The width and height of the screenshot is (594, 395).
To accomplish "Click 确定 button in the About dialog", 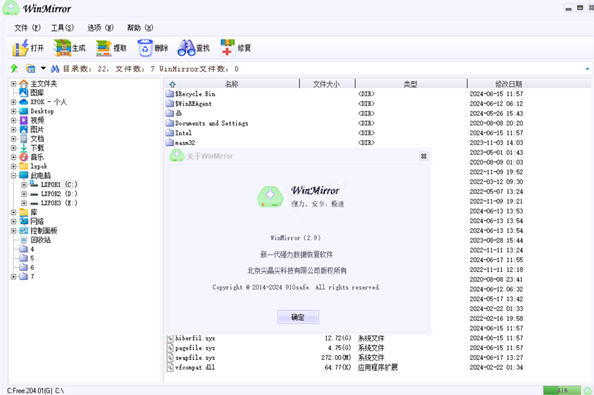I will [x=298, y=317].
